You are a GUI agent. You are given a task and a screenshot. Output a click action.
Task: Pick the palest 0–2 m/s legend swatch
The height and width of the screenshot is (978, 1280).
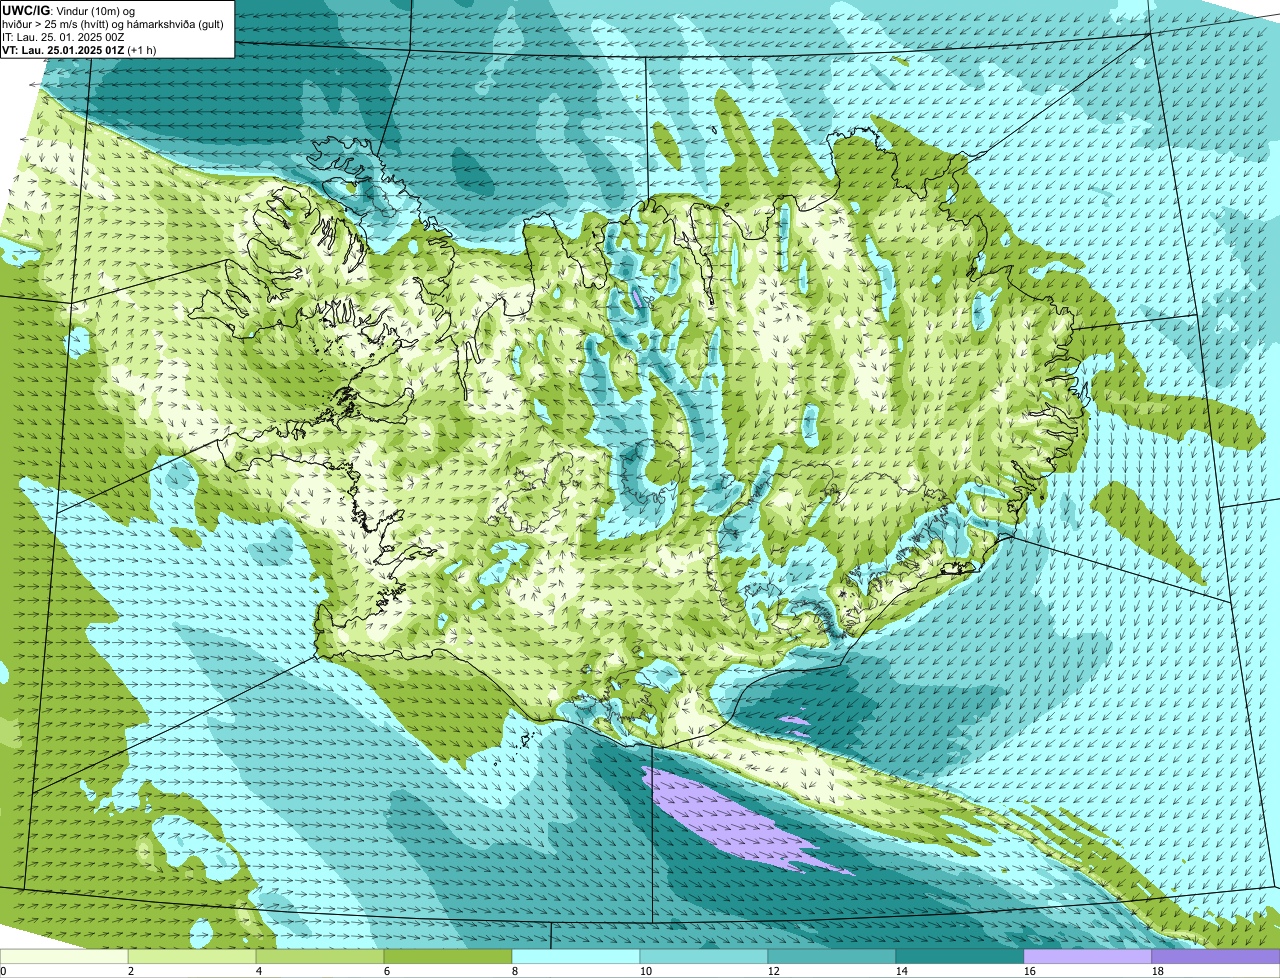[64, 957]
